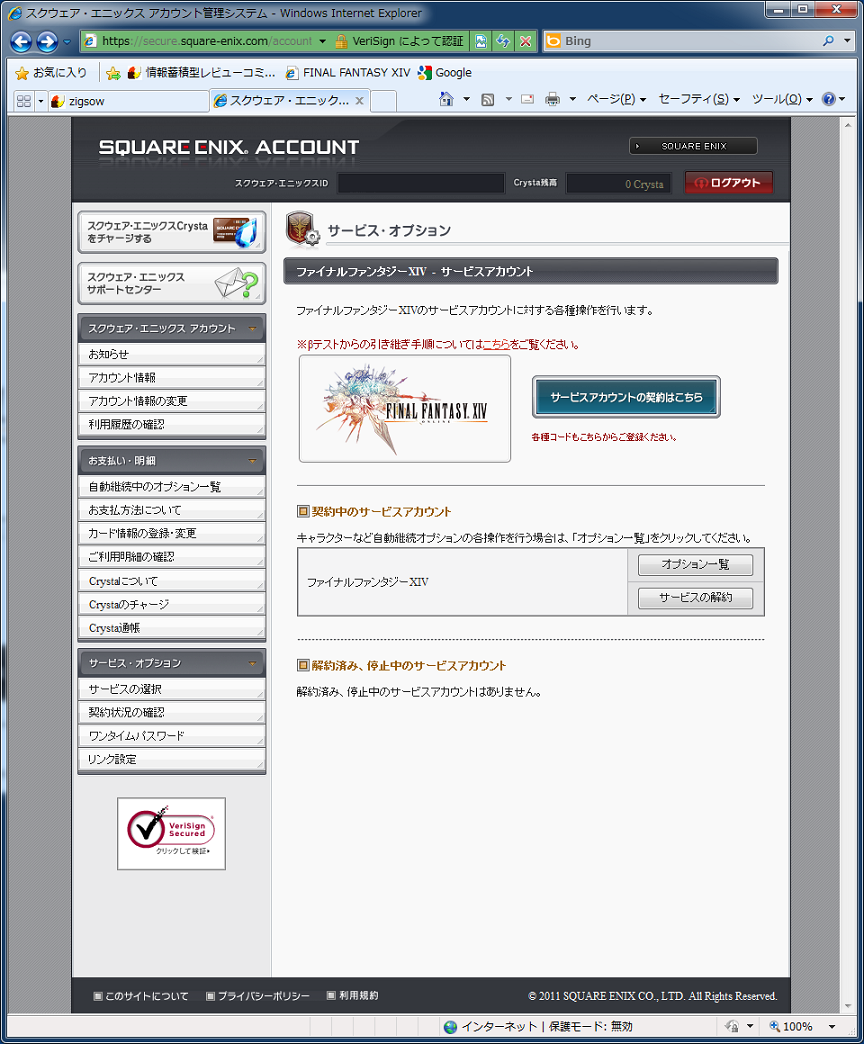Open the print options dropdown arrow
This screenshot has width=864, height=1044.
[572, 99]
